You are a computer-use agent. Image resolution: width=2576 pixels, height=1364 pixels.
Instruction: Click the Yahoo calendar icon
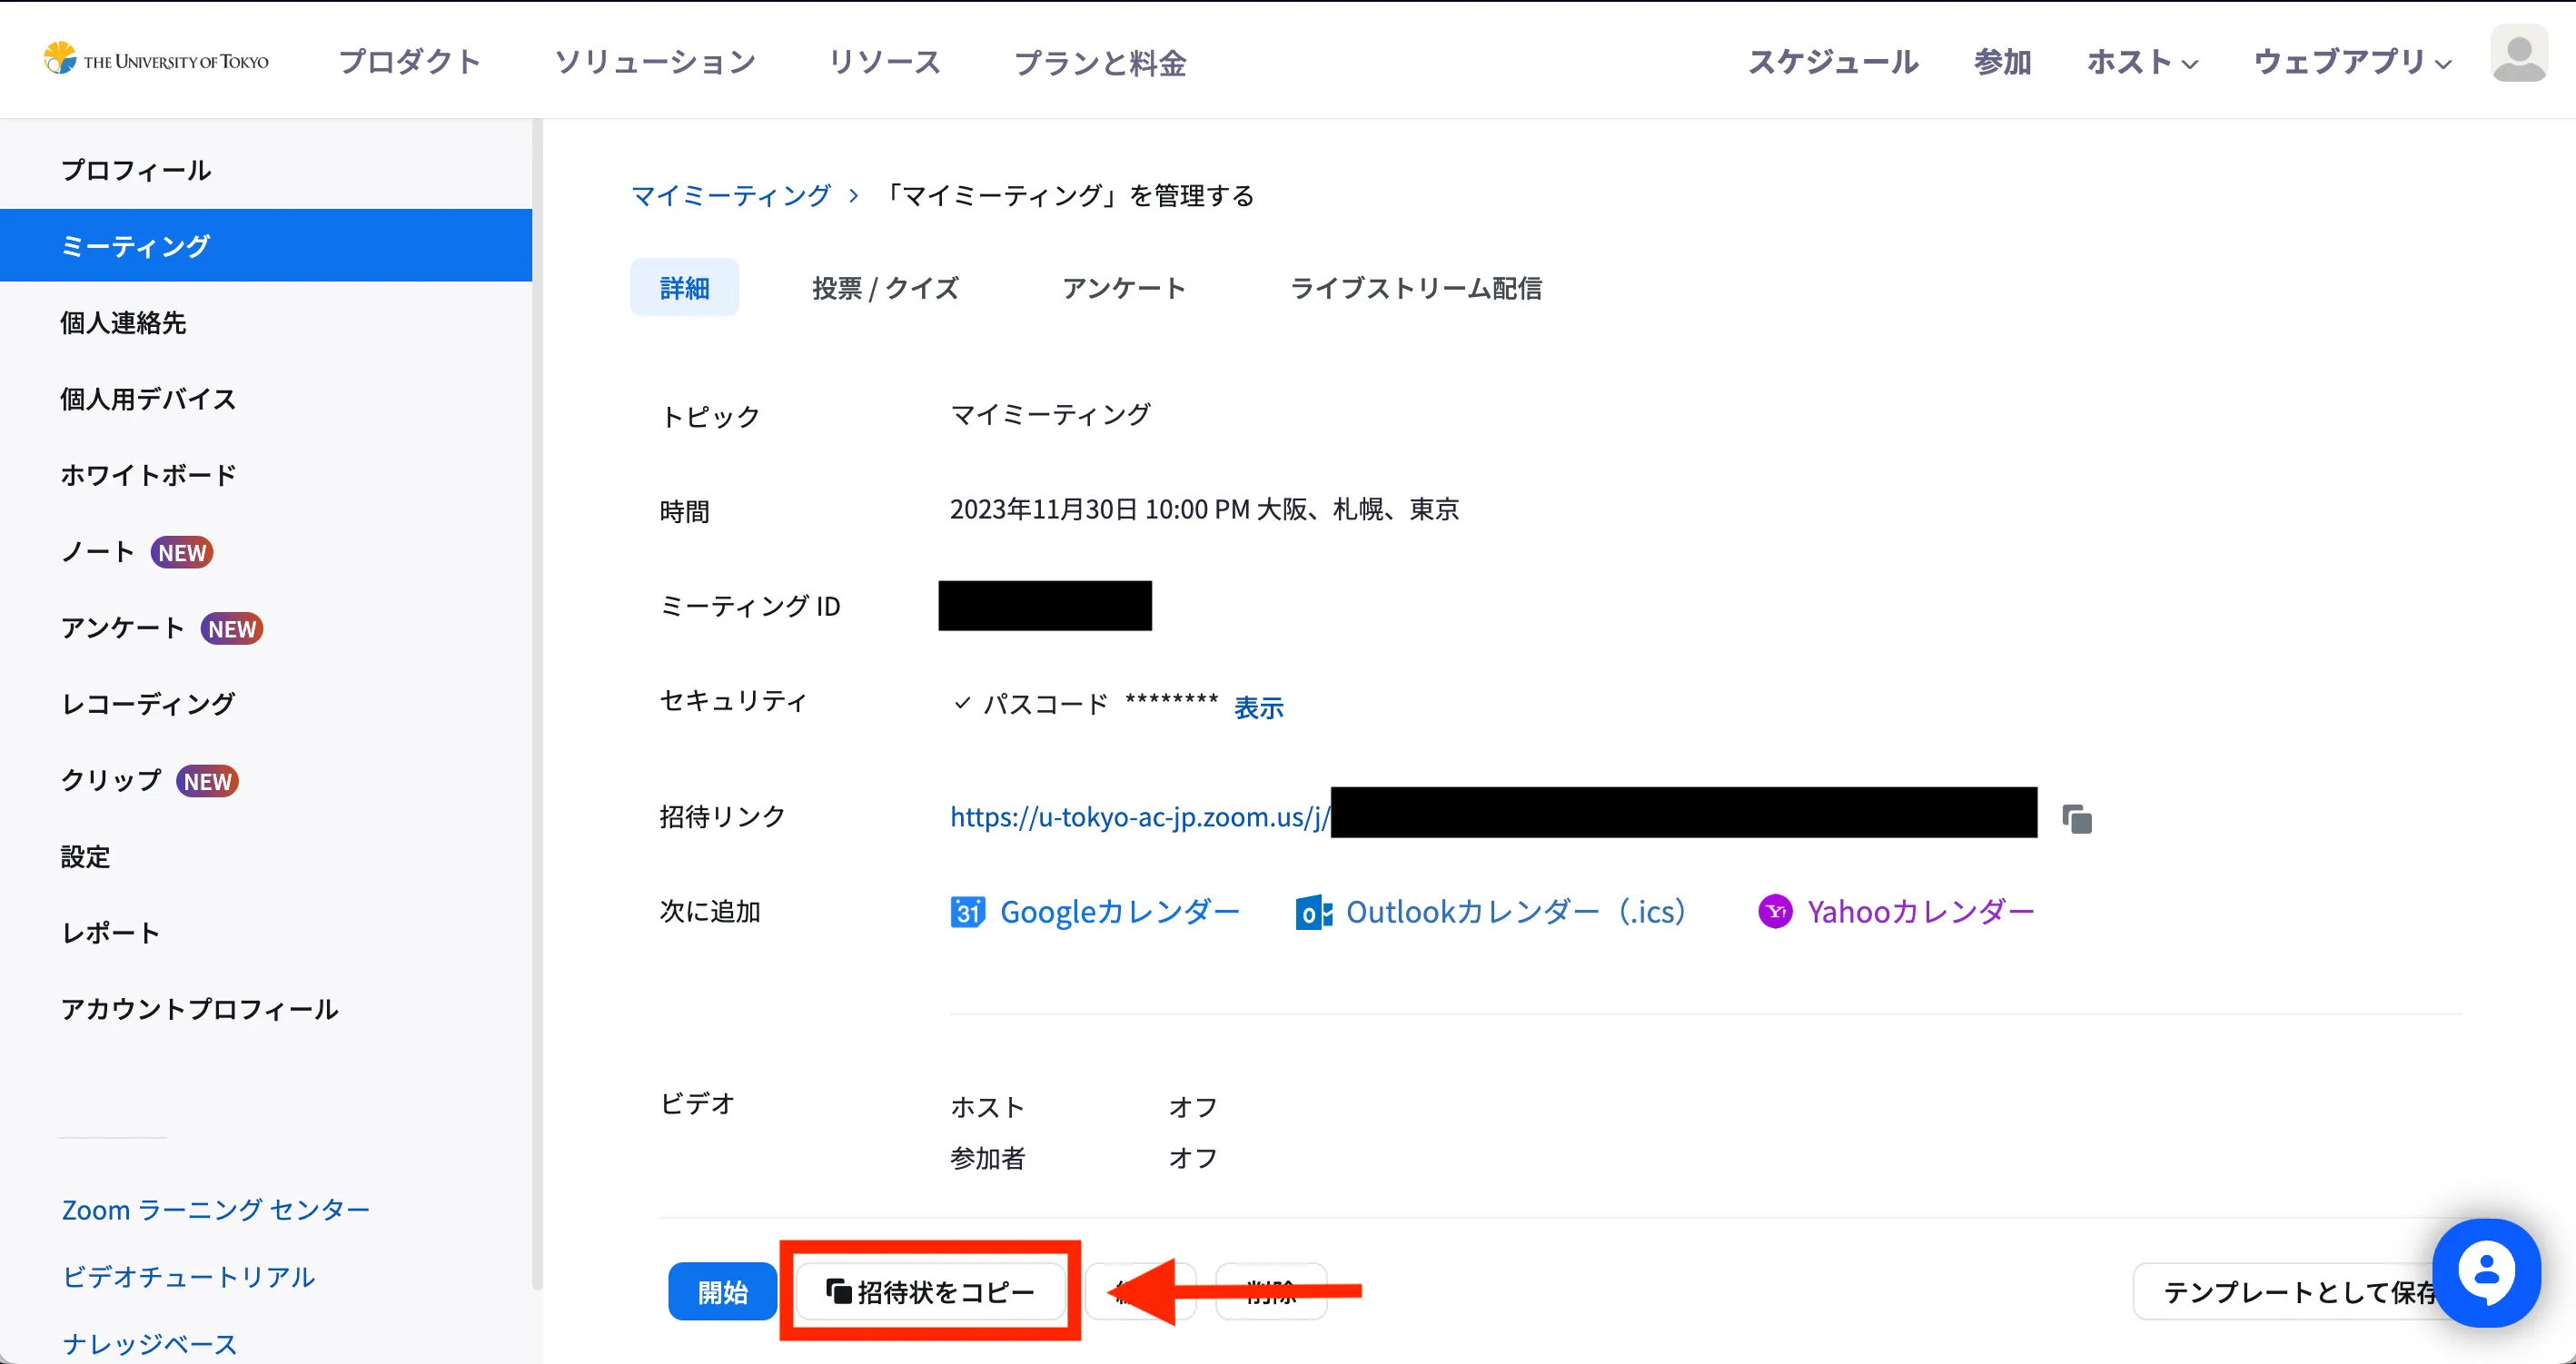point(1775,911)
